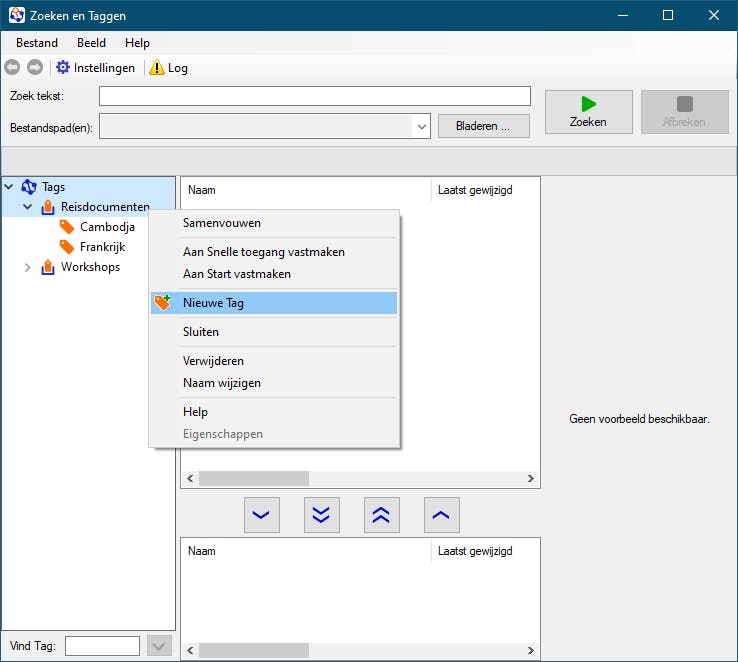Collapse the Tags root node
This screenshot has width=738, height=662.
[x=9, y=187]
